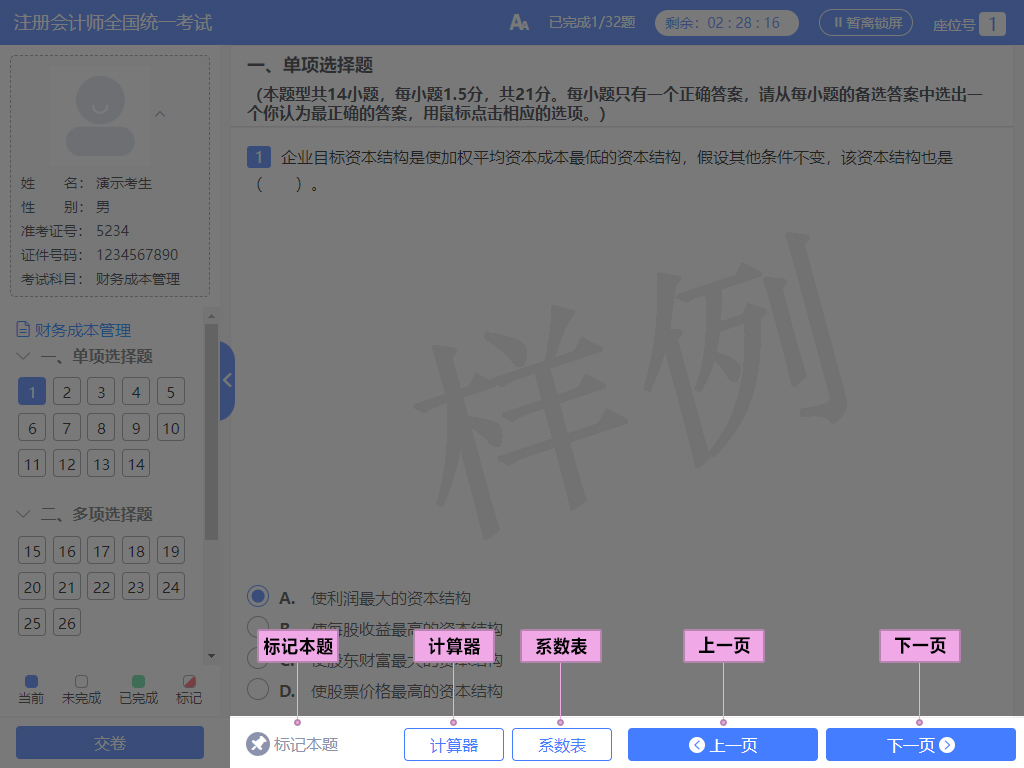The image size is (1024, 768).
Task: Open the 系数表 coefficient table
Action: tap(561, 744)
